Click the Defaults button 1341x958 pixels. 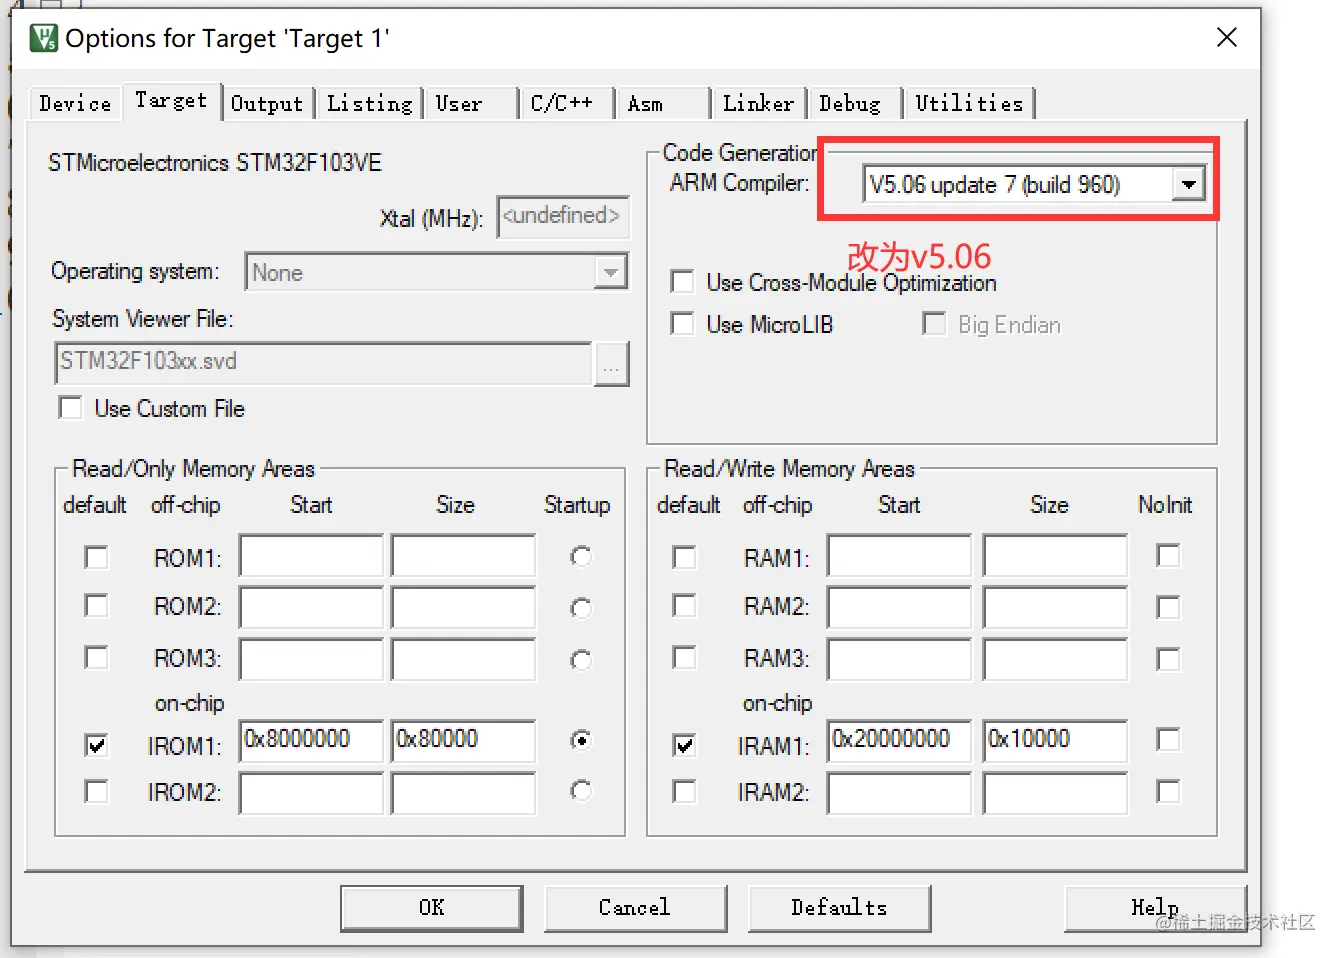pyautogui.click(x=839, y=908)
